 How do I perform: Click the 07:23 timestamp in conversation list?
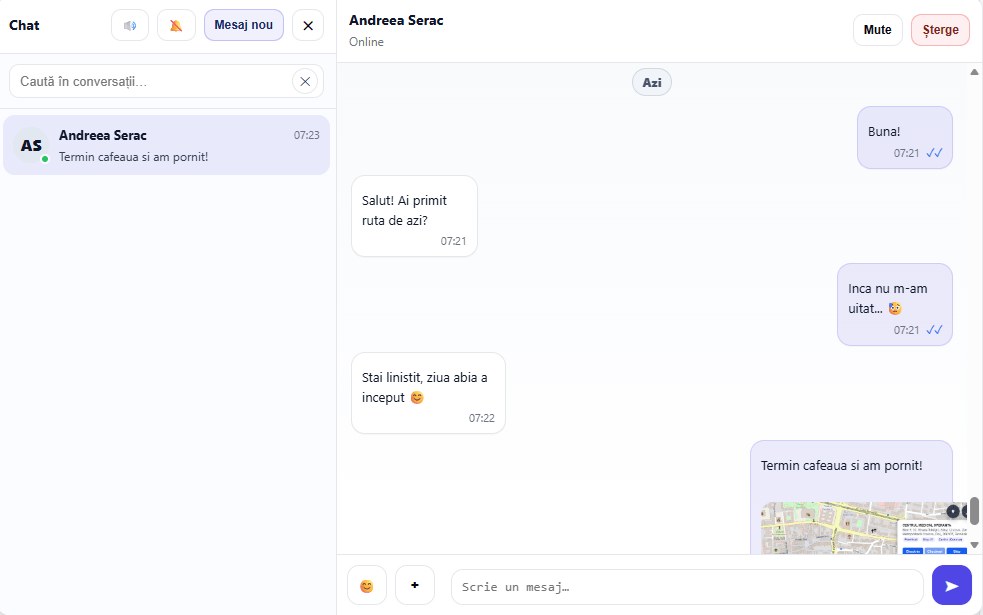307,135
